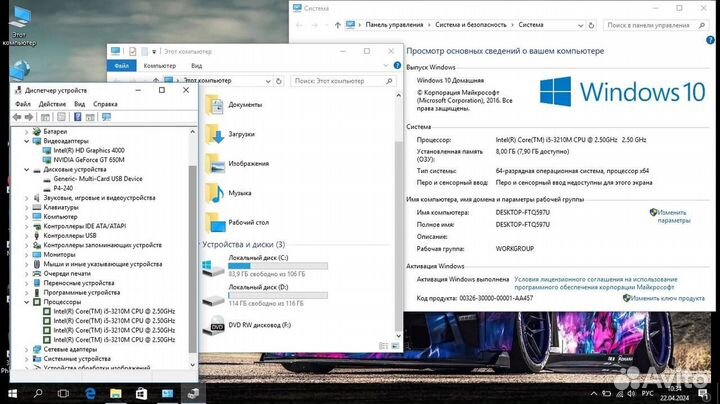Switch to large icons view in This PC
Image resolution: width=720 pixels, height=404 pixels.
395,346
